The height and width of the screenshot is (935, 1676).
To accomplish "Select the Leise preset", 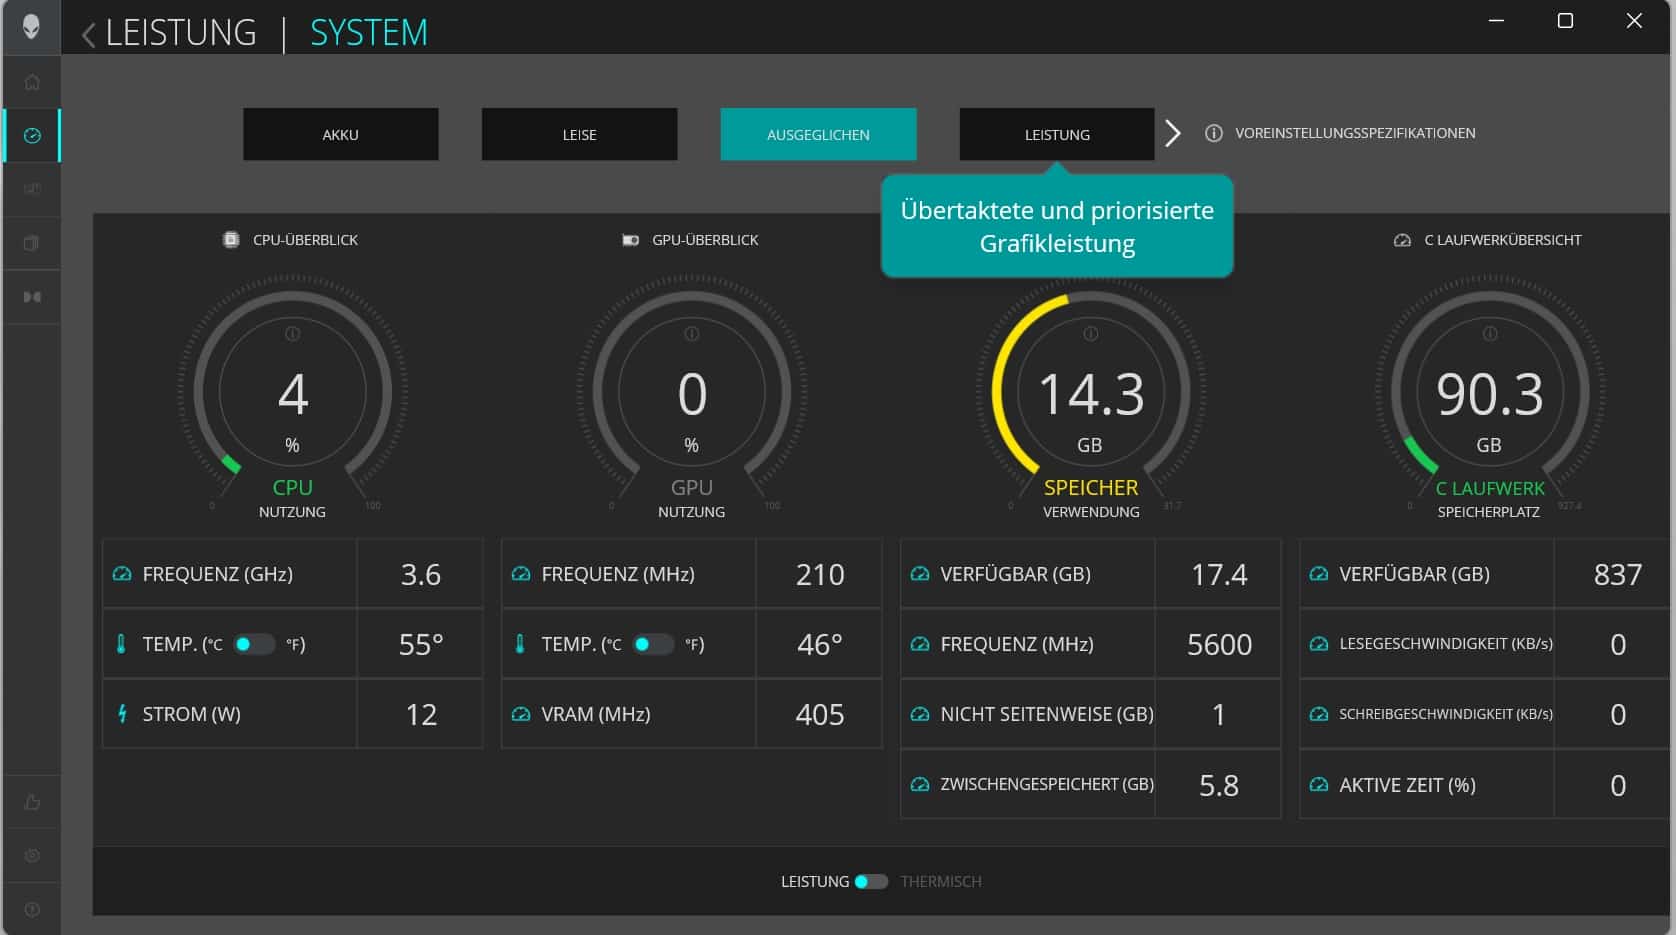I will point(579,134).
